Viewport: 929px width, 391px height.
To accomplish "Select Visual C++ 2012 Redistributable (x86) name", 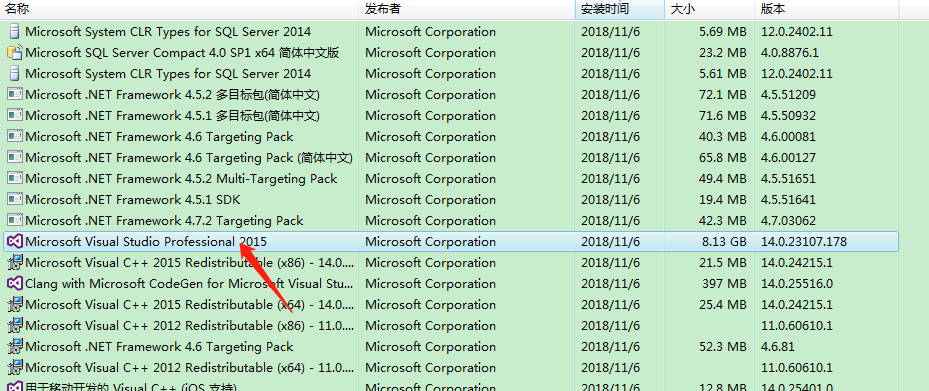I will 190,325.
